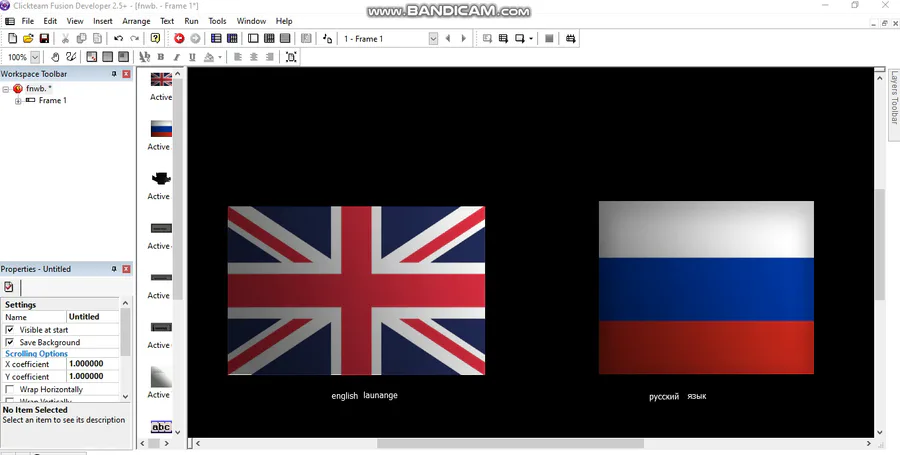Image resolution: width=900 pixels, height=455 pixels.
Task: Click the Underline U formatting icon
Action: pyautogui.click(x=192, y=57)
